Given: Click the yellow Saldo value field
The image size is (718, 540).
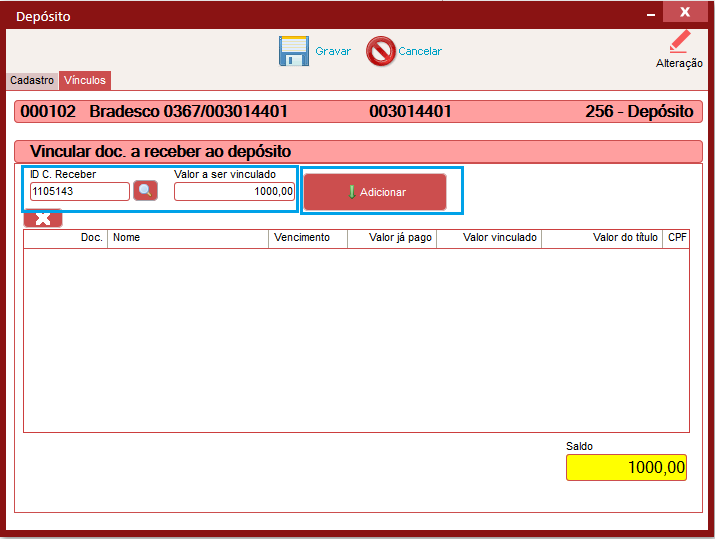Looking at the screenshot, I should (x=626, y=467).
